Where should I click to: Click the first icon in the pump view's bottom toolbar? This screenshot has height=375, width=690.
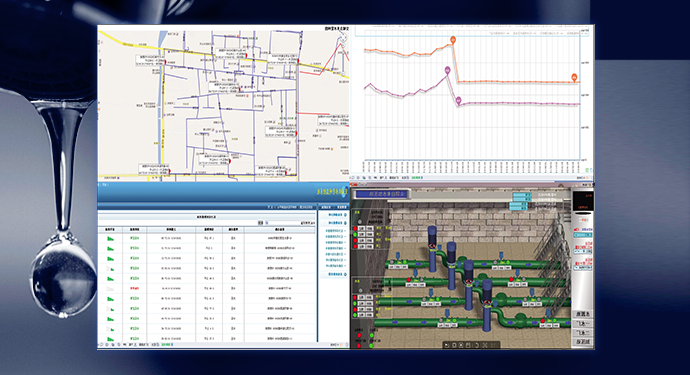[x=447, y=345]
